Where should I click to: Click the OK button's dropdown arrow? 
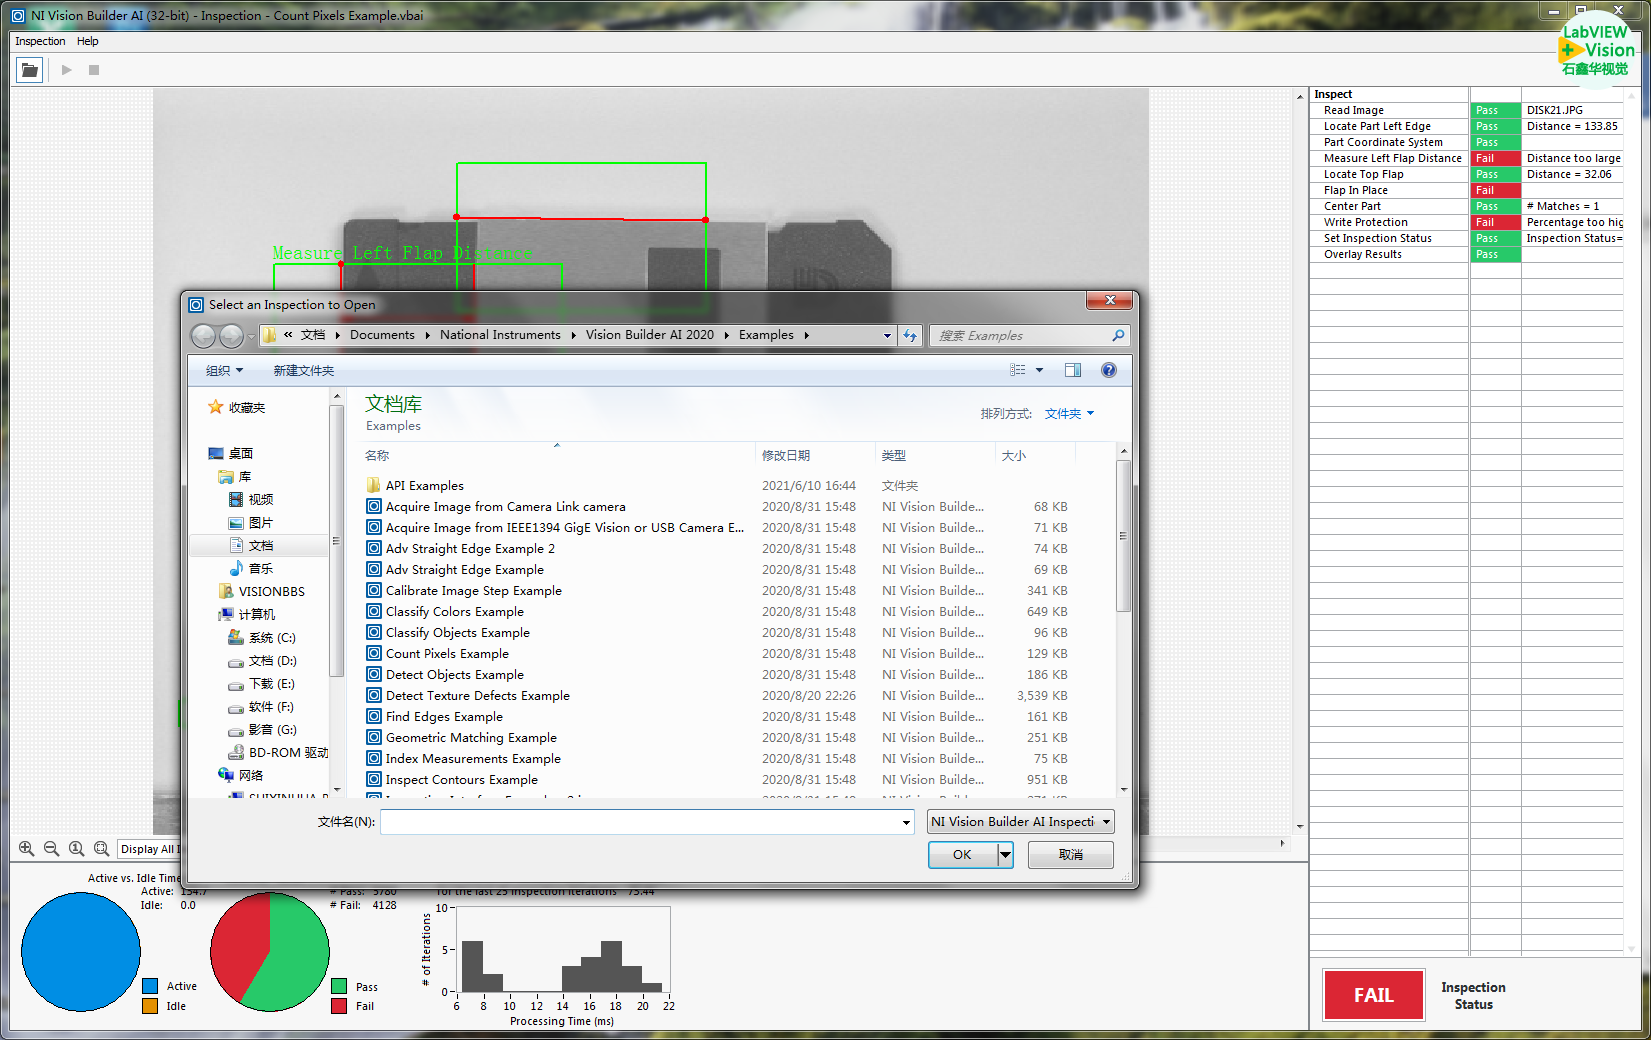point(1005,855)
